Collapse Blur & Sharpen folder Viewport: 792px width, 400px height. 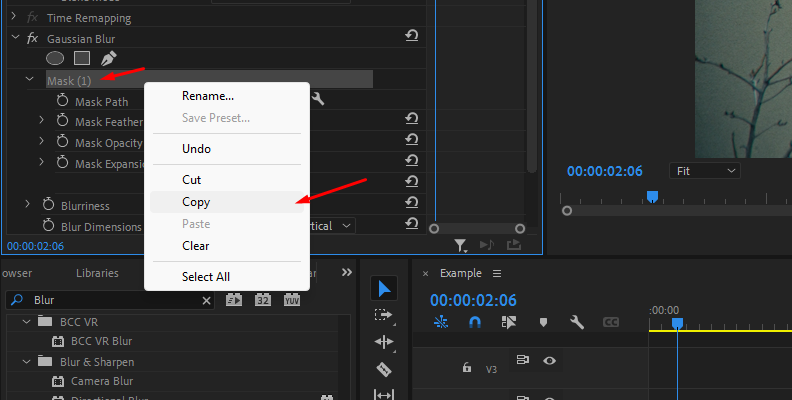coord(26,362)
